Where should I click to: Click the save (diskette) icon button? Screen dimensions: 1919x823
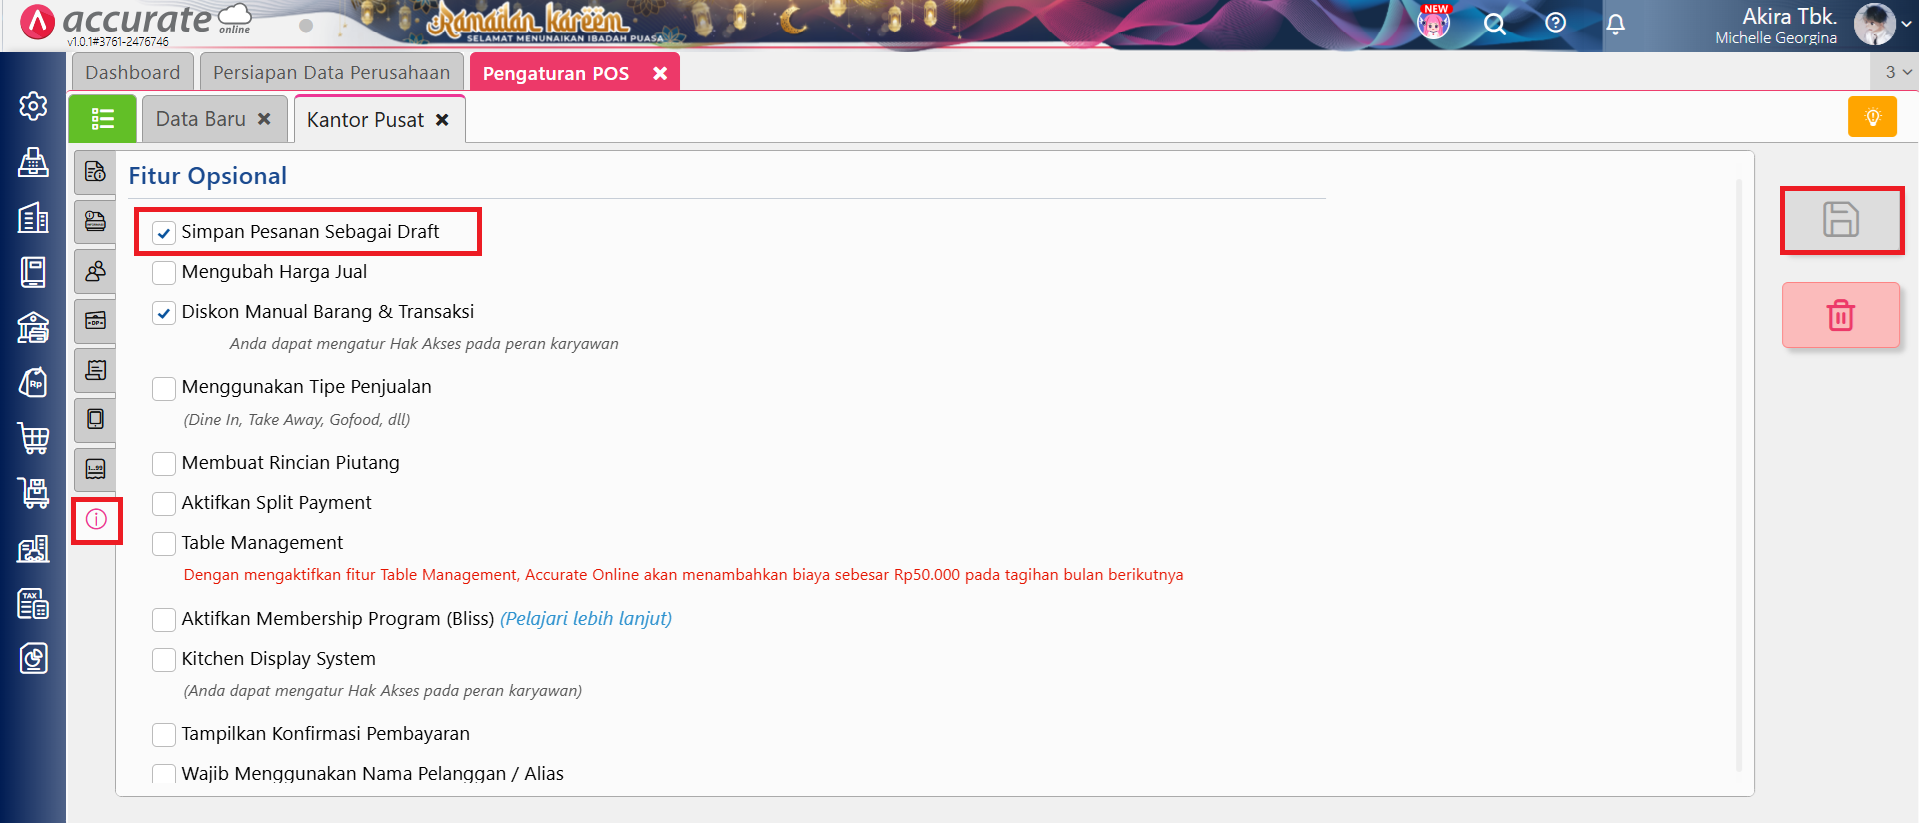[1840, 220]
